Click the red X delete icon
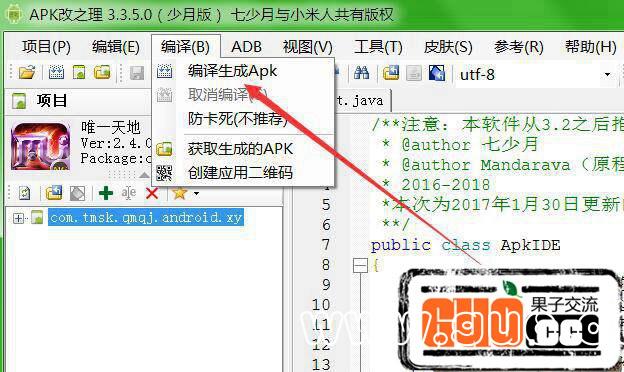624x372 pixels. [x=152, y=193]
